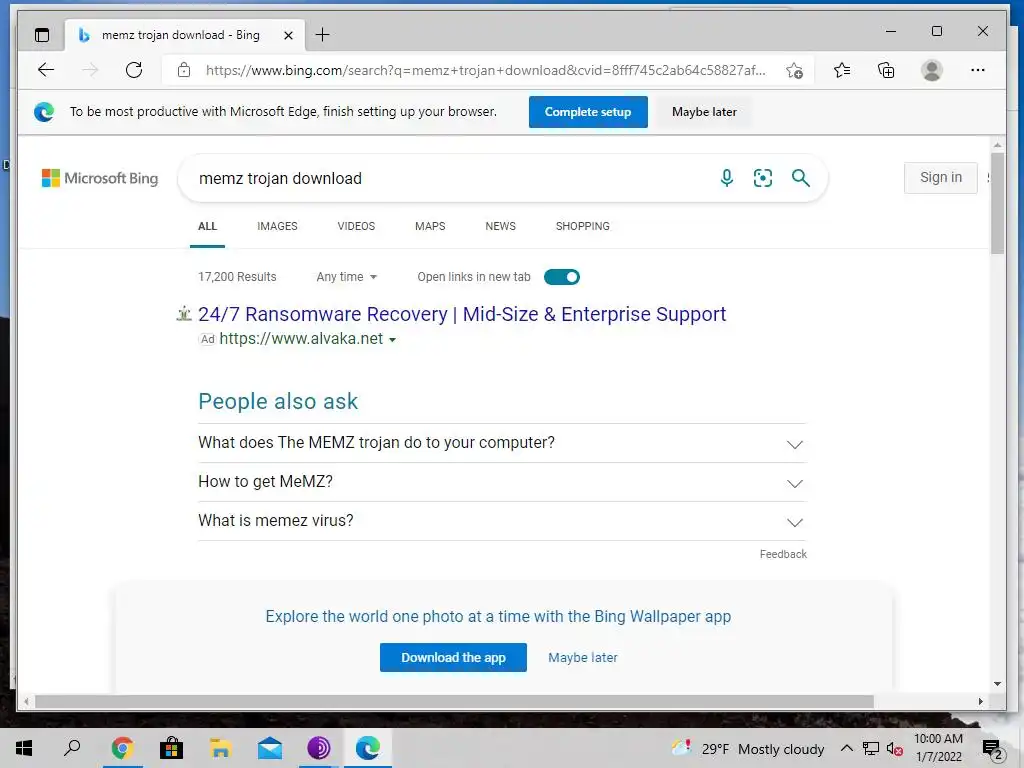Click in the Bing search text field
1024x768 pixels.
[451, 178]
